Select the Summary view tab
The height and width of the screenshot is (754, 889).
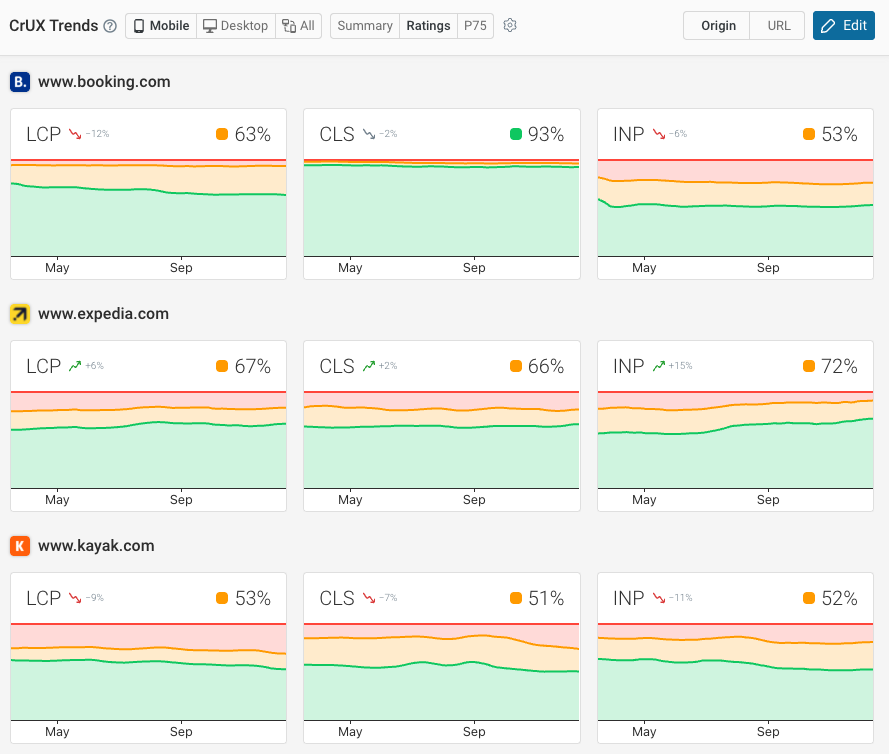point(364,25)
